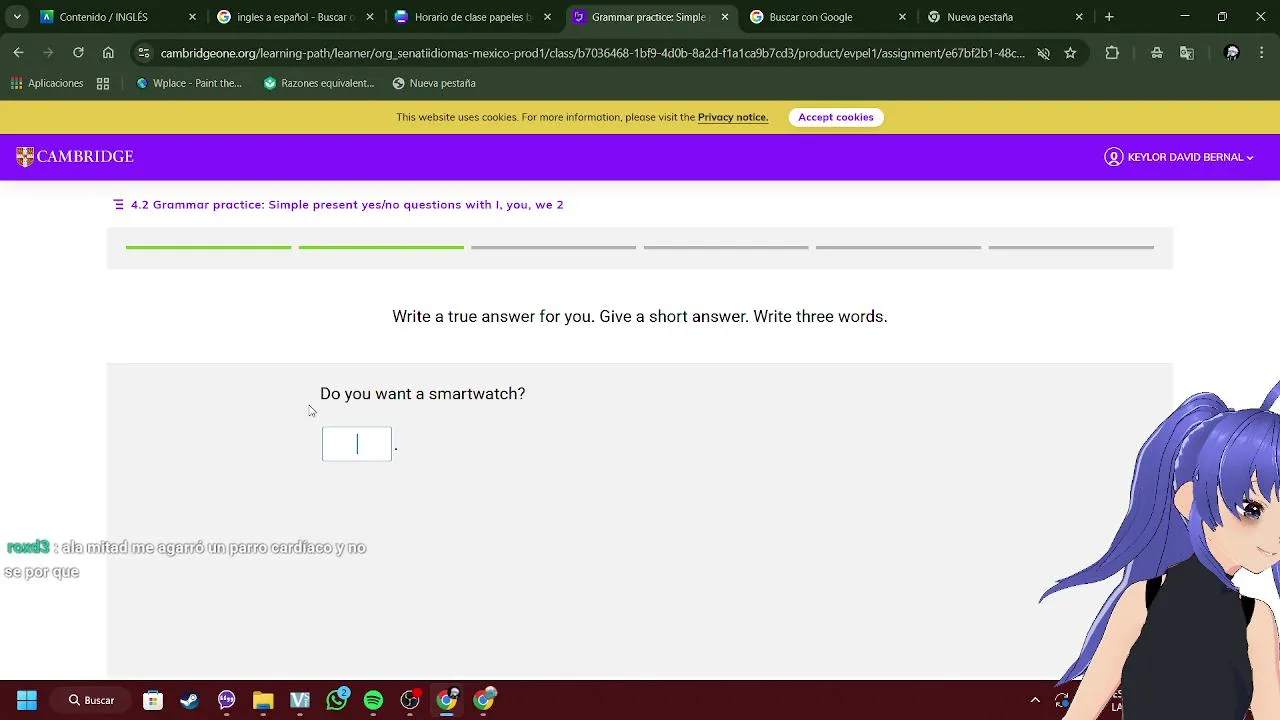Click the Windows Update tray icon

[x=1061, y=700]
